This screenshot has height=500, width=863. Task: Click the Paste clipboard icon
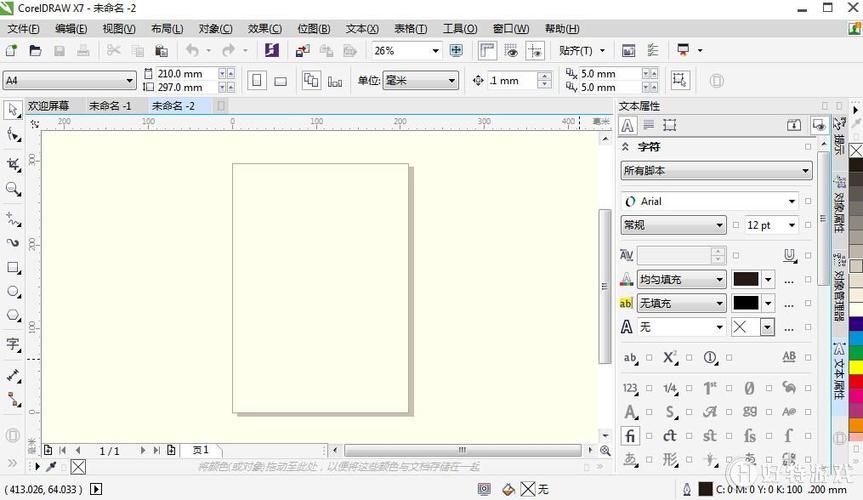[x=161, y=50]
